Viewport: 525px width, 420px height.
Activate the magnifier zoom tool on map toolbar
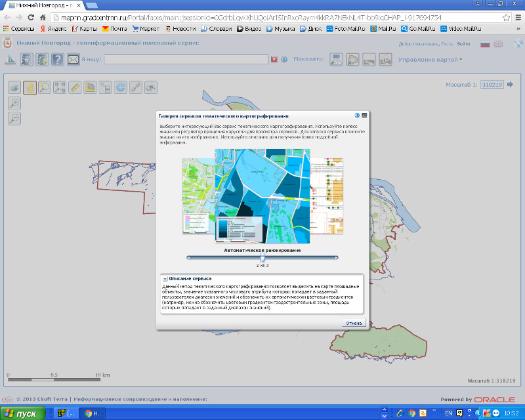point(45,88)
